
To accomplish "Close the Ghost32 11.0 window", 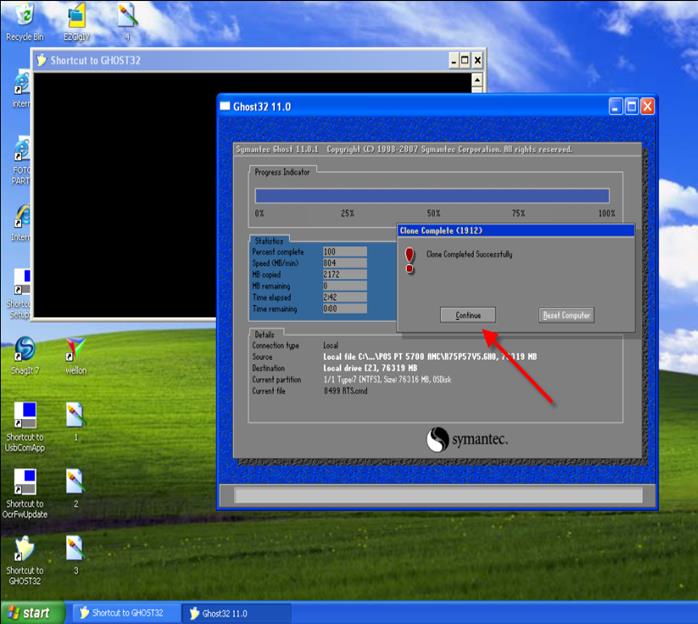I will point(647,106).
